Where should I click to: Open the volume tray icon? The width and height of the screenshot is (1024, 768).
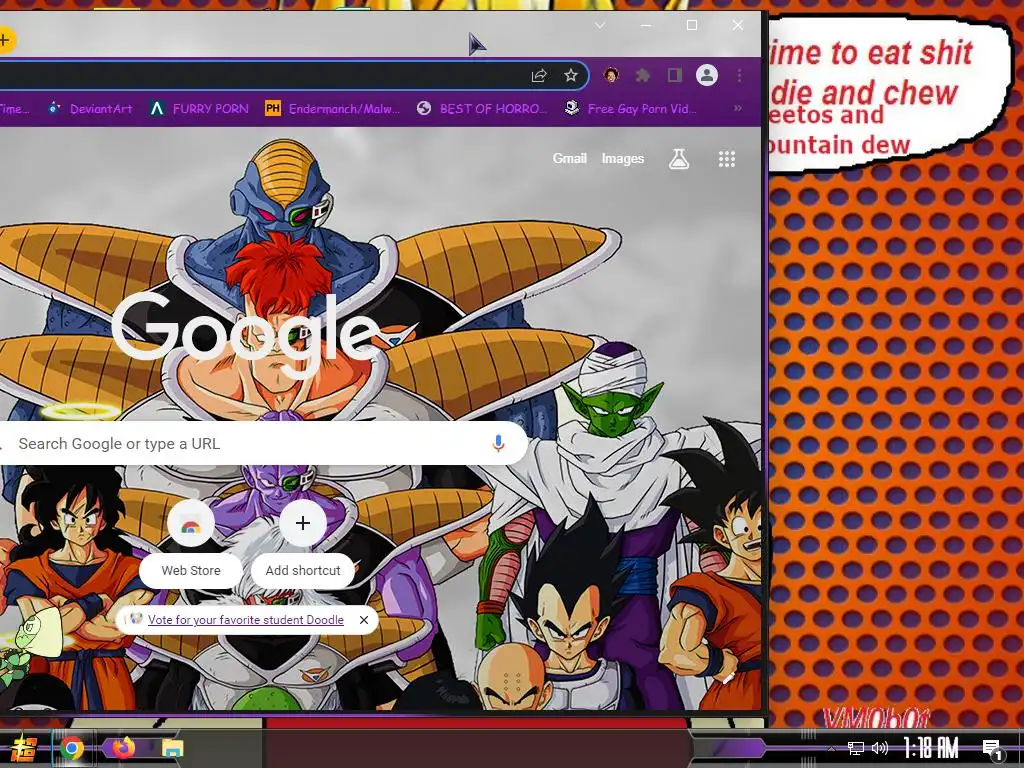880,748
